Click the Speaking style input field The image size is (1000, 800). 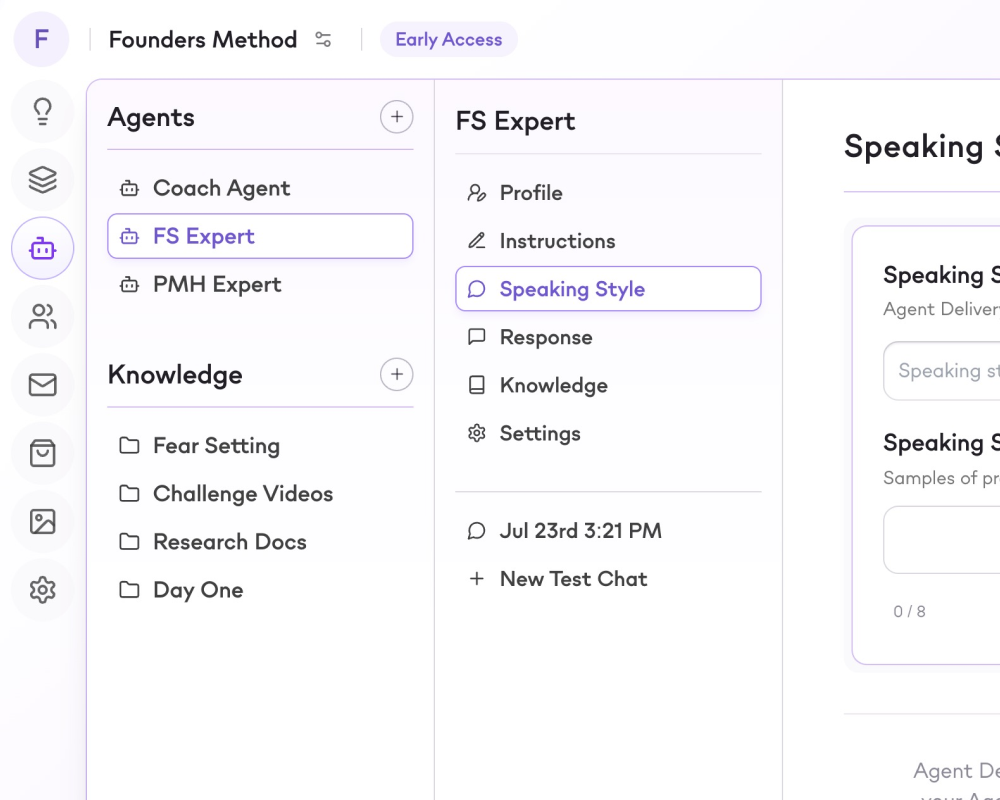[945, 371]
